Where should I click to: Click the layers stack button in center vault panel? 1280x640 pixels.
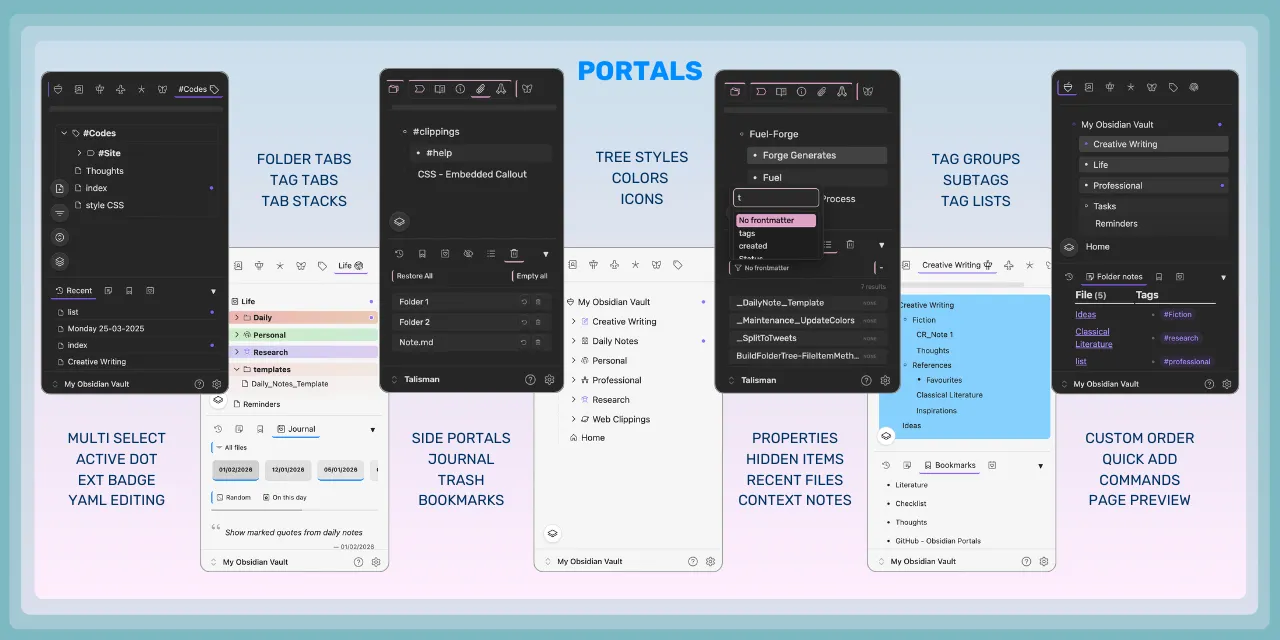tap(552, 534)
